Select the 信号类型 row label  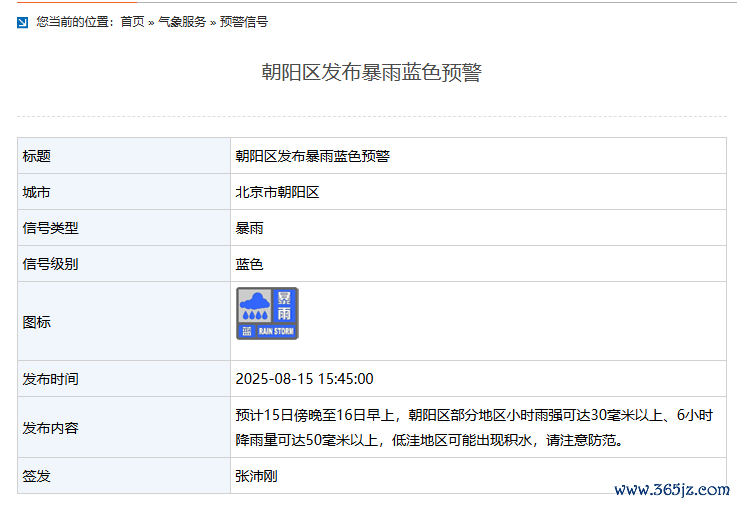point(50,228)
